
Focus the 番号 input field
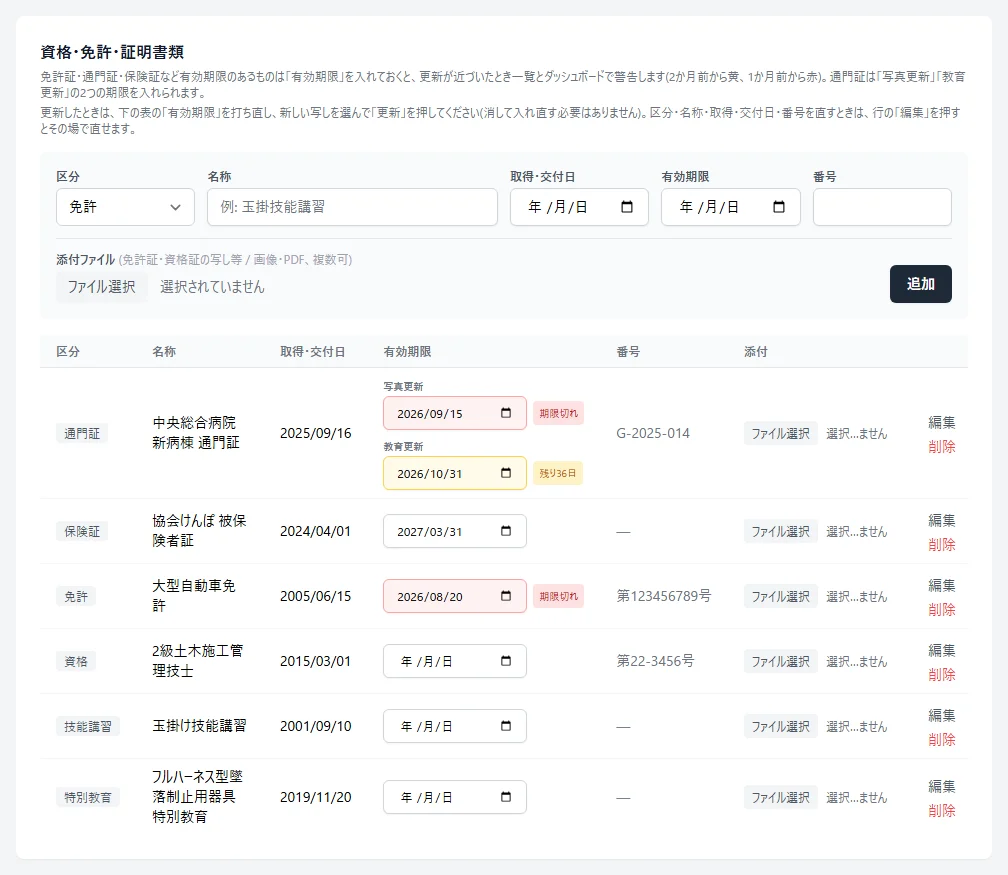[x=882, y=207]
